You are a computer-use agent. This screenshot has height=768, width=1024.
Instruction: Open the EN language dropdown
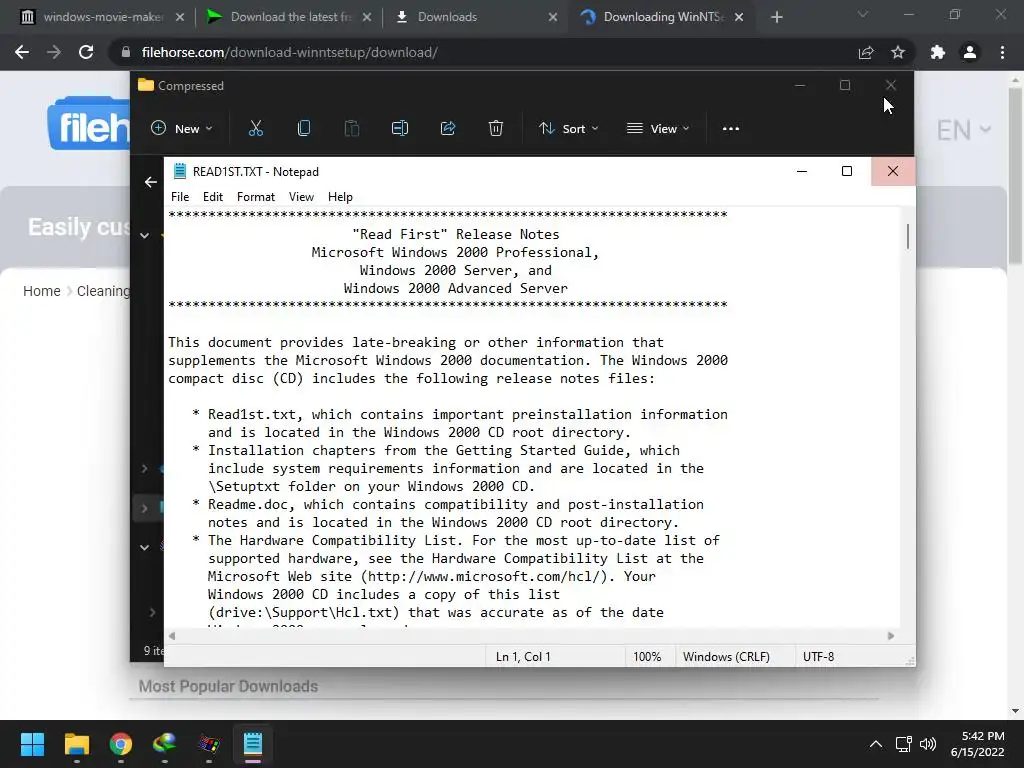click(964, 130)
